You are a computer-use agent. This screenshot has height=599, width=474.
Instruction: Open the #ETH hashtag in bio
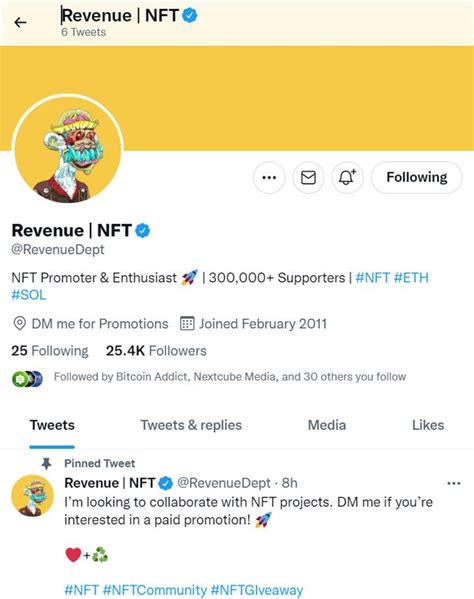411,278
